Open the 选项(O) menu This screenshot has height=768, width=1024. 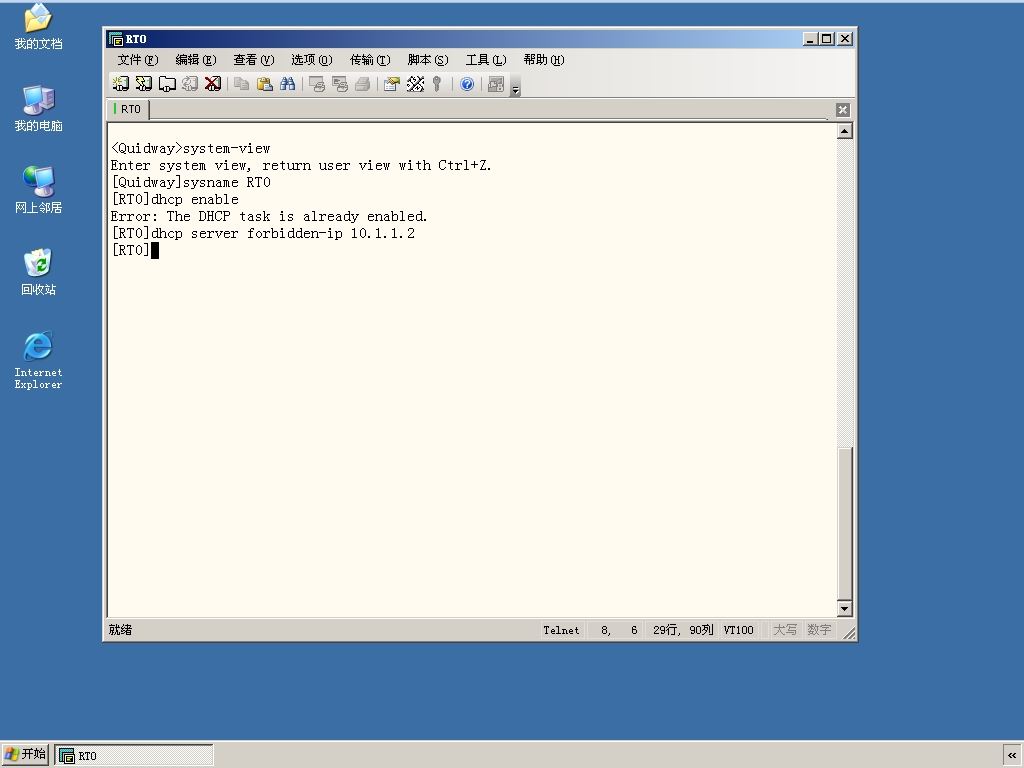pos(312,60)
